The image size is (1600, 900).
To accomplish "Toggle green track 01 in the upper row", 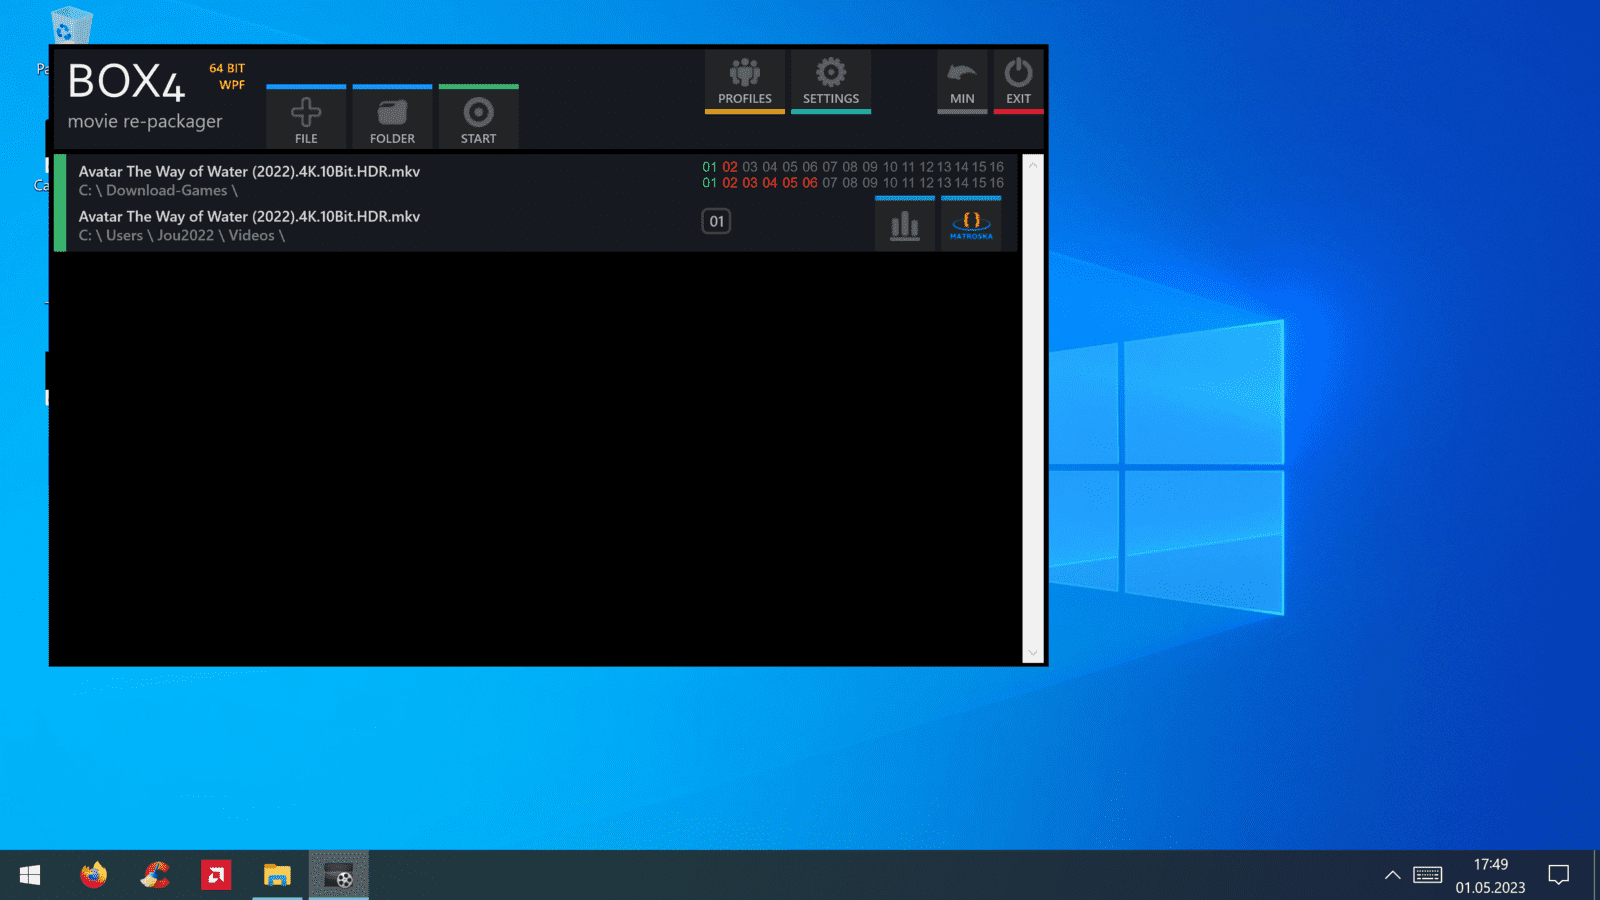I will [x=710, y=167].
